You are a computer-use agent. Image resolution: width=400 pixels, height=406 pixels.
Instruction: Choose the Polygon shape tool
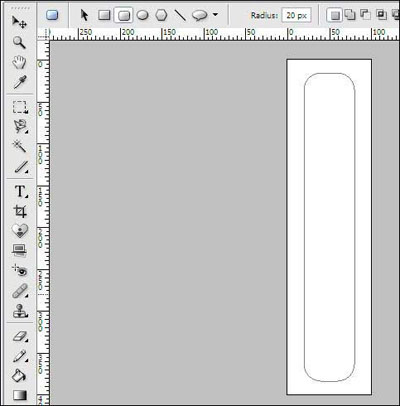coord(162,15)
